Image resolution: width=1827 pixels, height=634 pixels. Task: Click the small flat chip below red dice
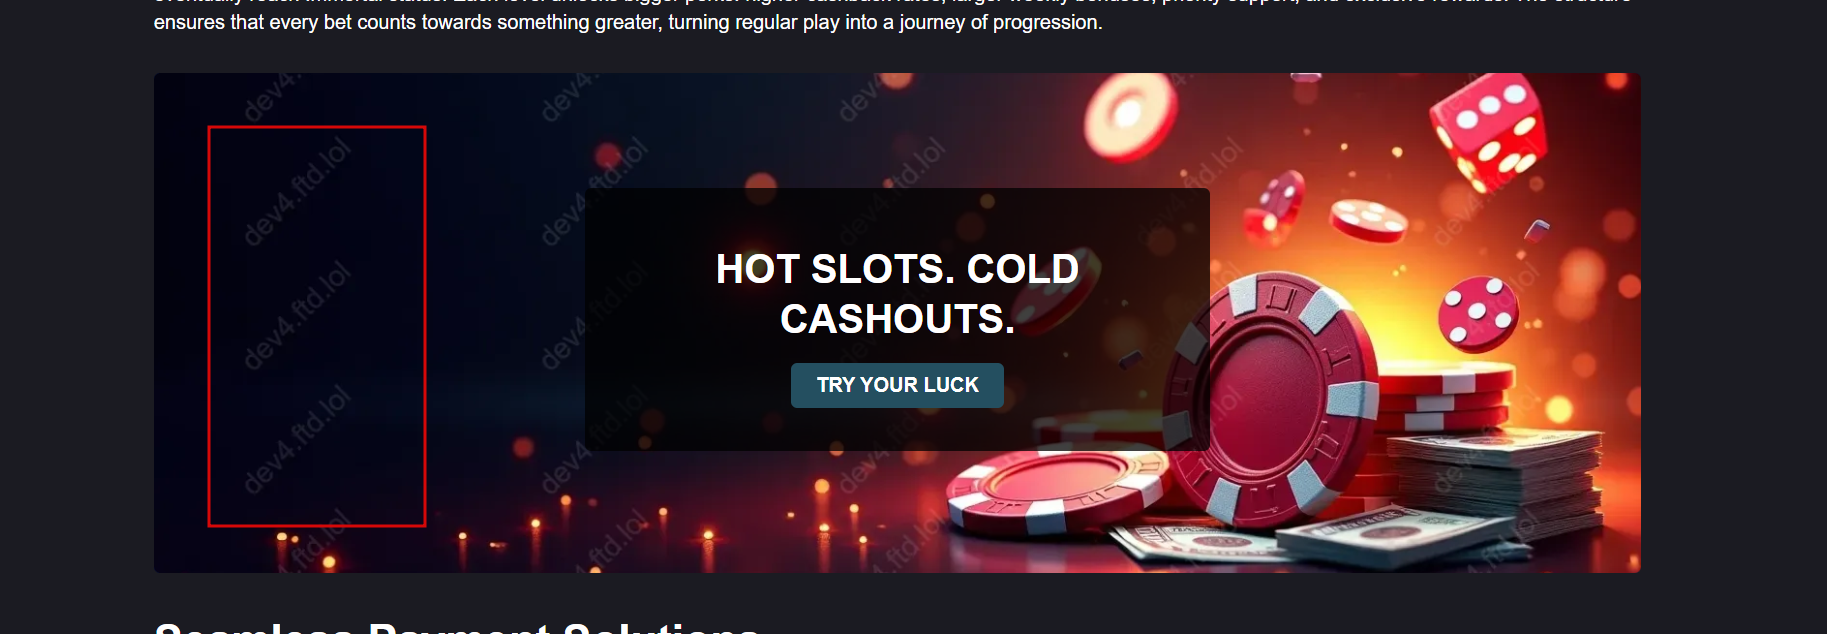point(1368,220)
